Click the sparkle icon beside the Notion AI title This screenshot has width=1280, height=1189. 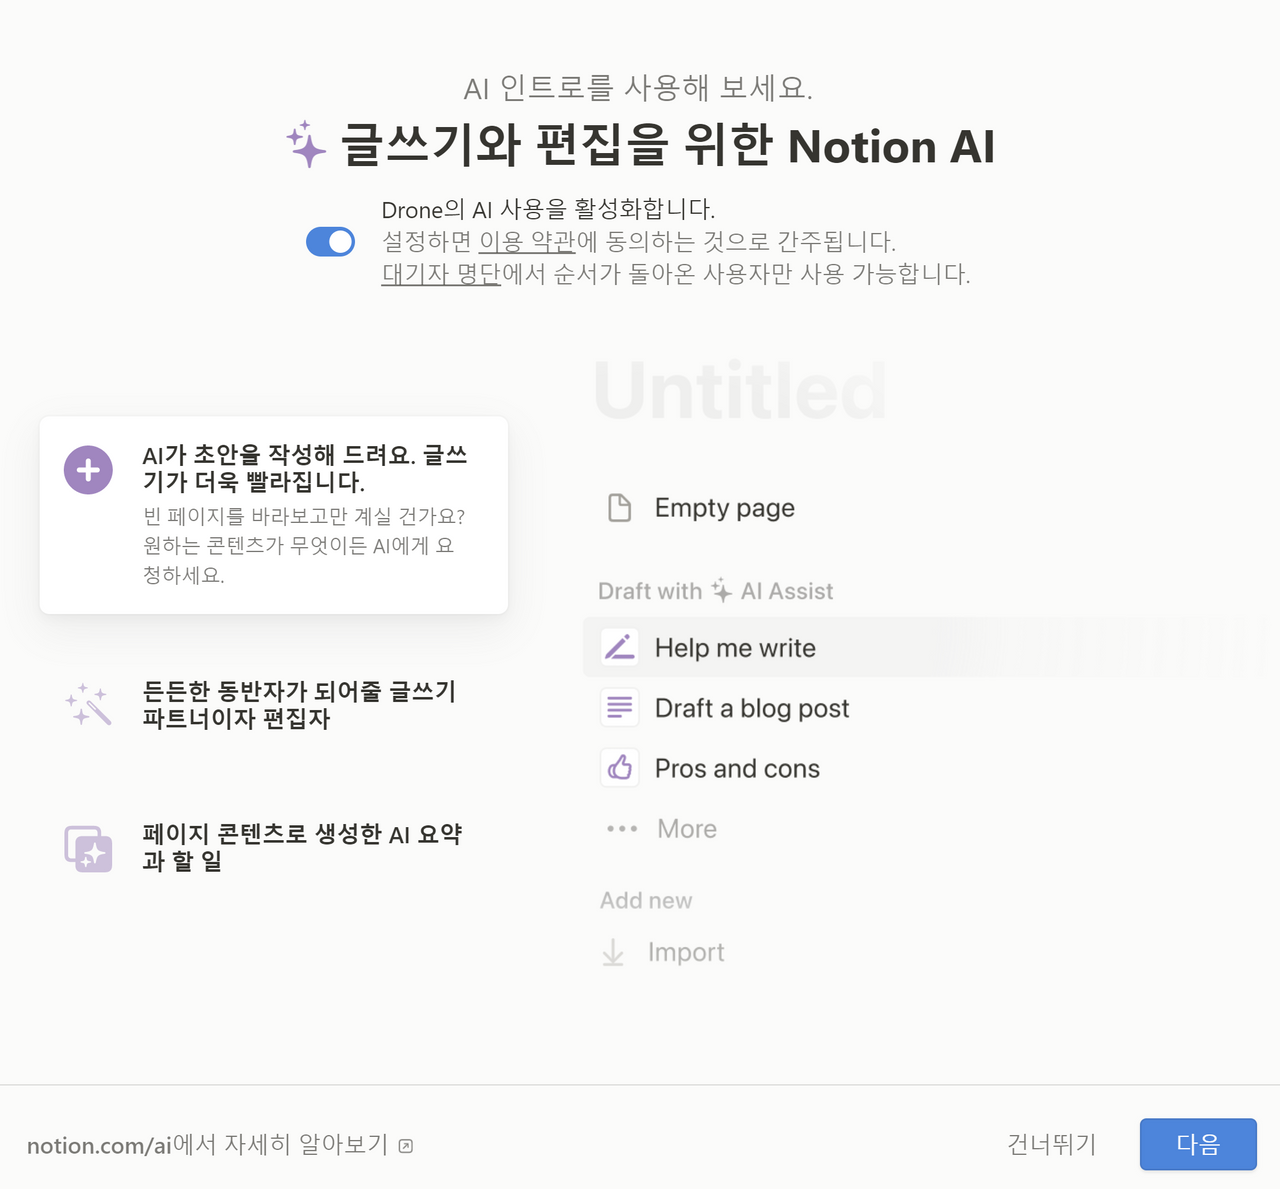[x=307, y=145]
